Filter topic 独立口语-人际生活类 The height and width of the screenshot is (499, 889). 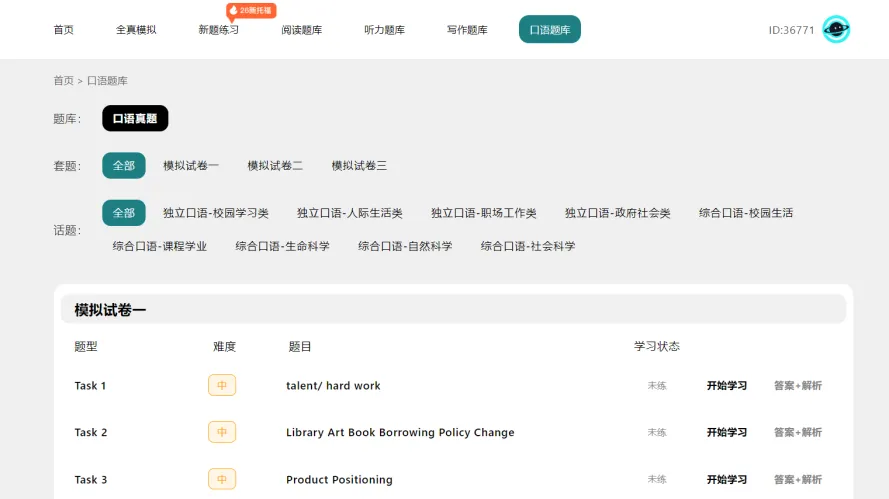pyautogui.click(x=350, y=213)
